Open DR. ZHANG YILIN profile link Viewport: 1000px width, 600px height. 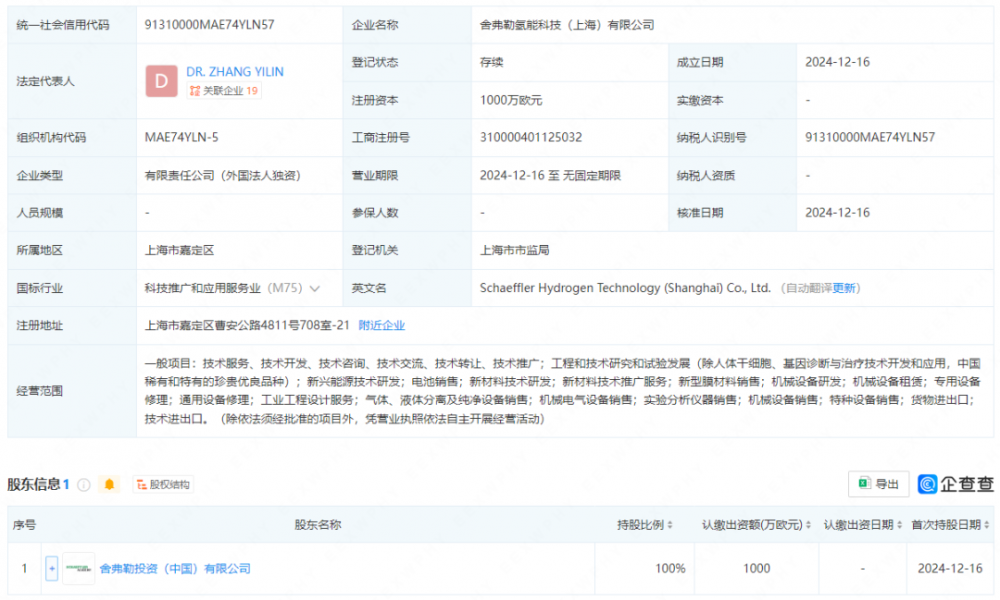tap(234, 72)
